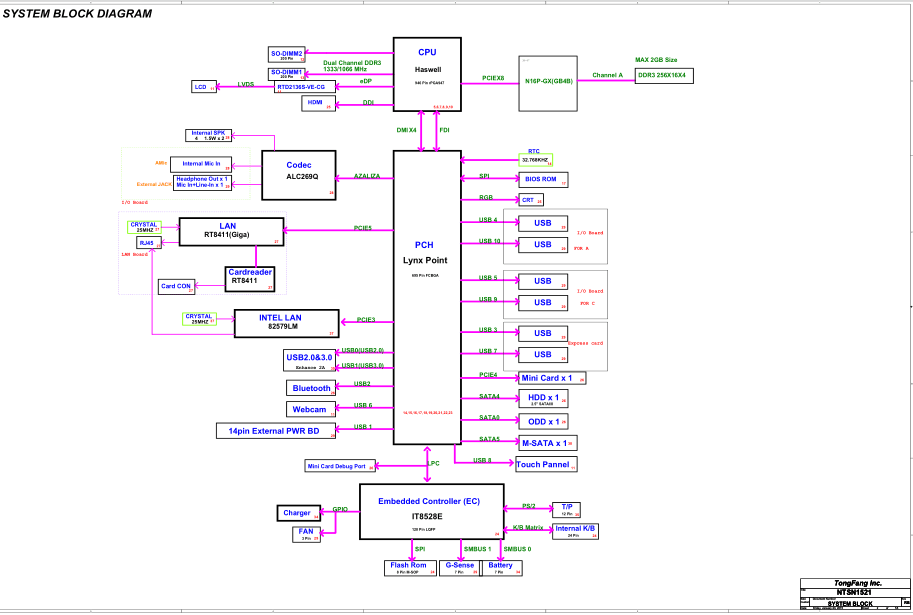Image resolution: width=913 pixels, height=615 pixels.
Task: Select the Bluetooth block
Action: (x=311, y=388)
